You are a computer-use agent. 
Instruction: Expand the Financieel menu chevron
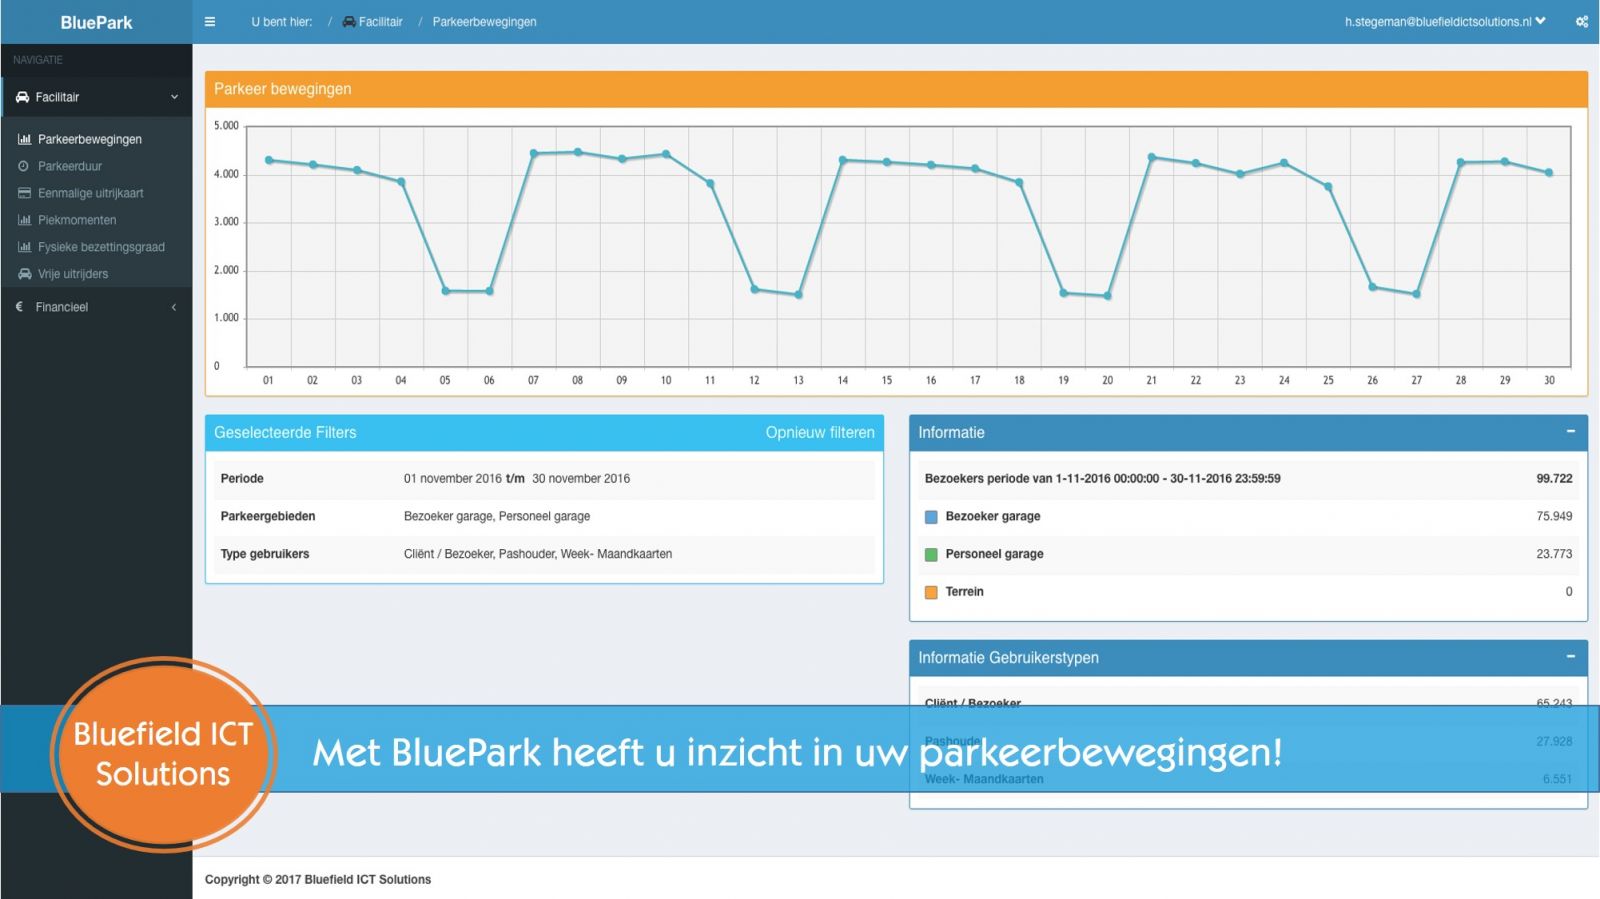[x=174, y=307]
